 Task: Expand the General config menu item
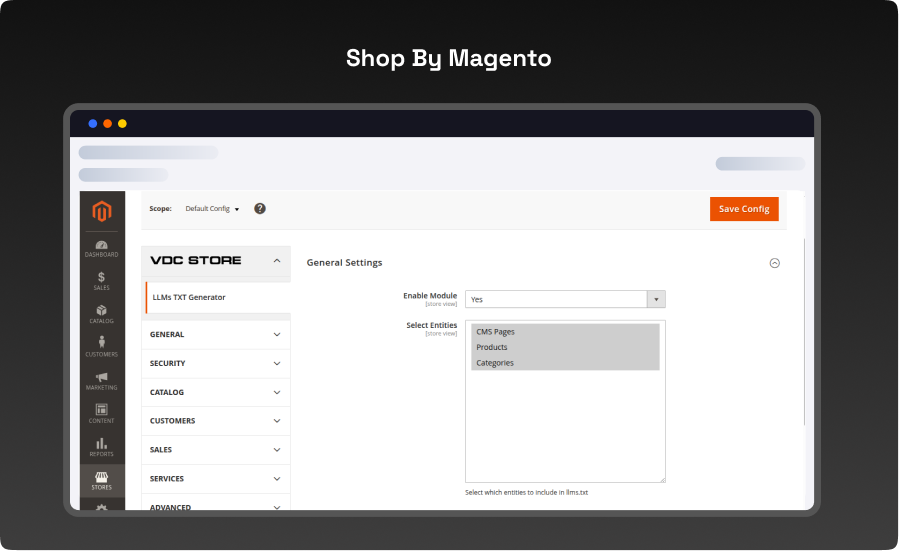(216, 334)
